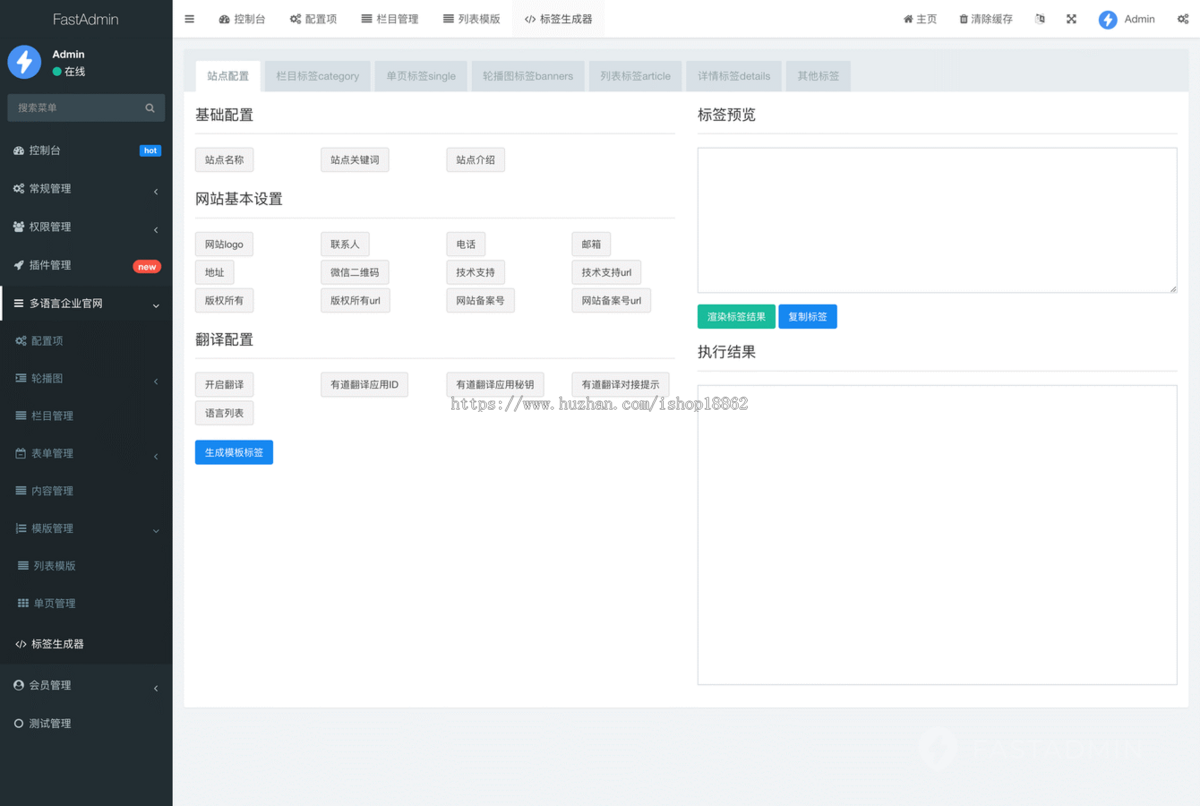Switch to the 栏目标签category tab
The width and height of the screenshot is (1200, 806).
pos(317,75)
